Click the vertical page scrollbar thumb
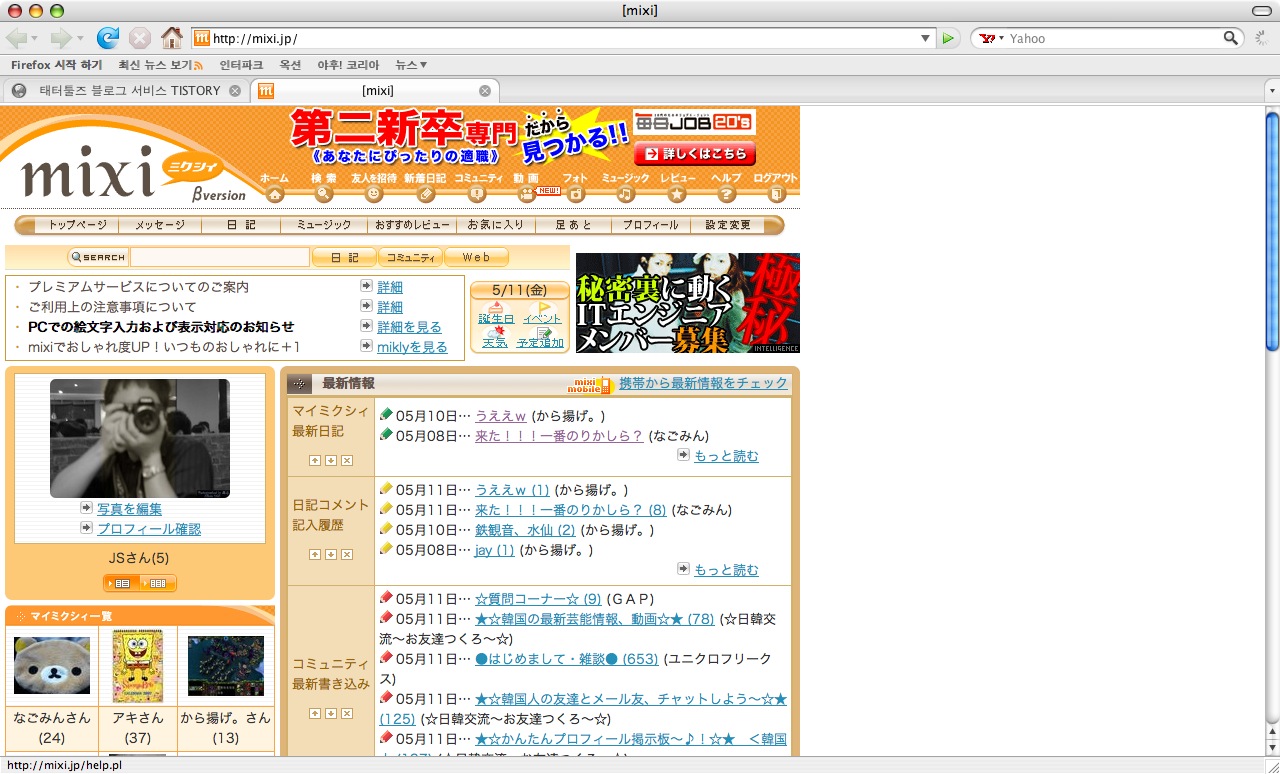1280x774 pixels. [x=1272, y=231]
